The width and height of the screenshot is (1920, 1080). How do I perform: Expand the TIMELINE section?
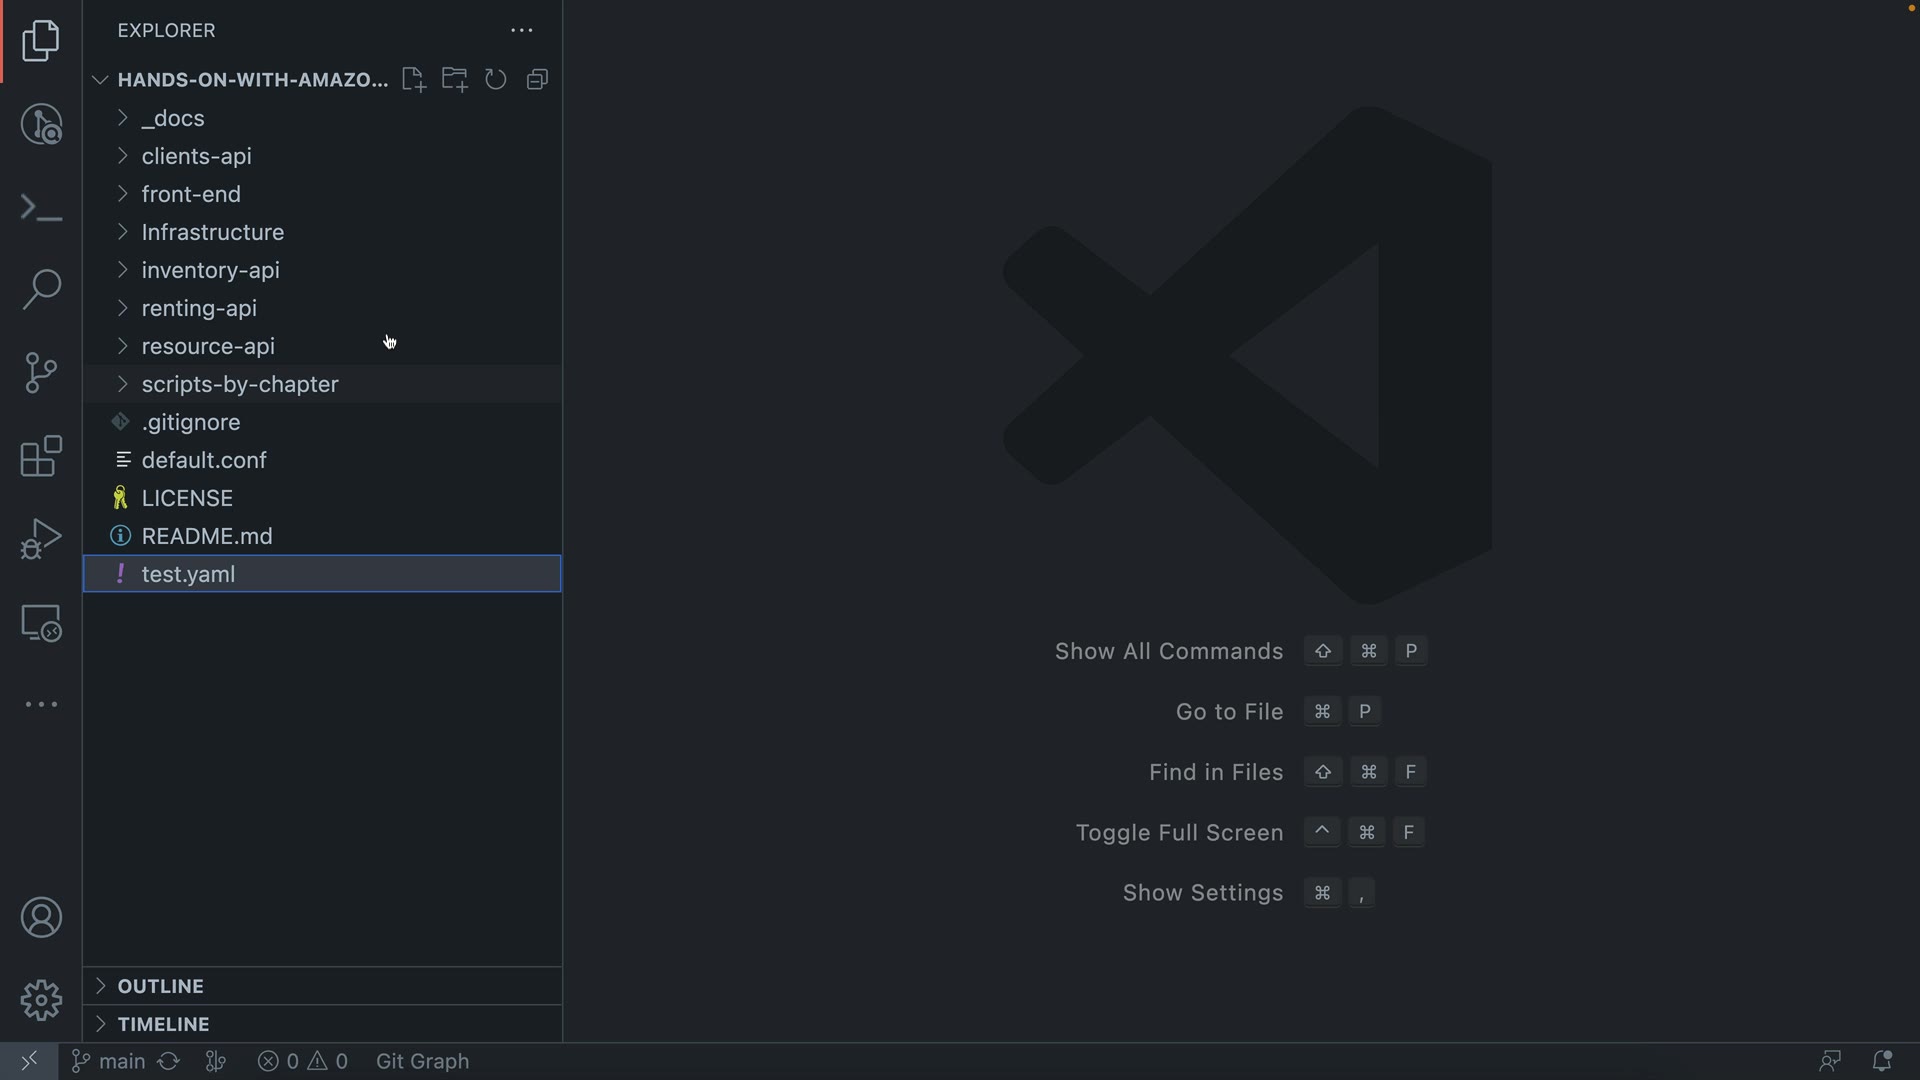[x=163, y=1024]
